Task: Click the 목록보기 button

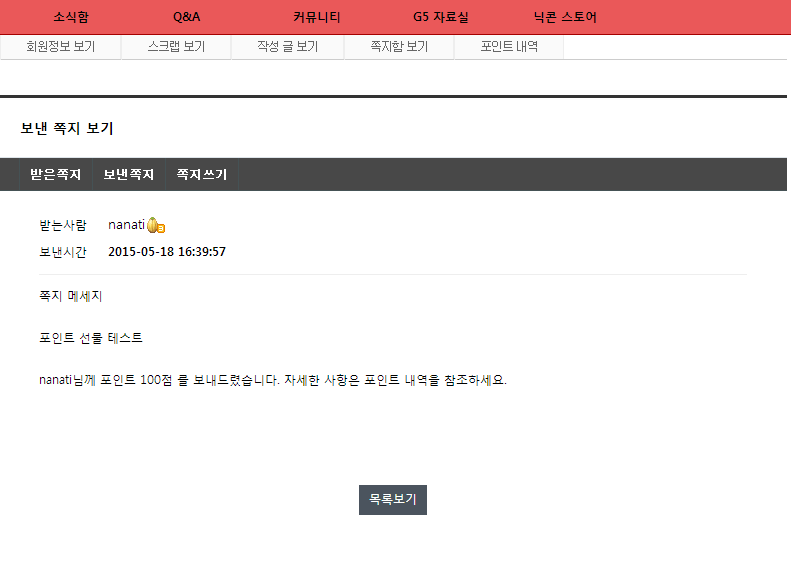Action: (x=393, y=500)
